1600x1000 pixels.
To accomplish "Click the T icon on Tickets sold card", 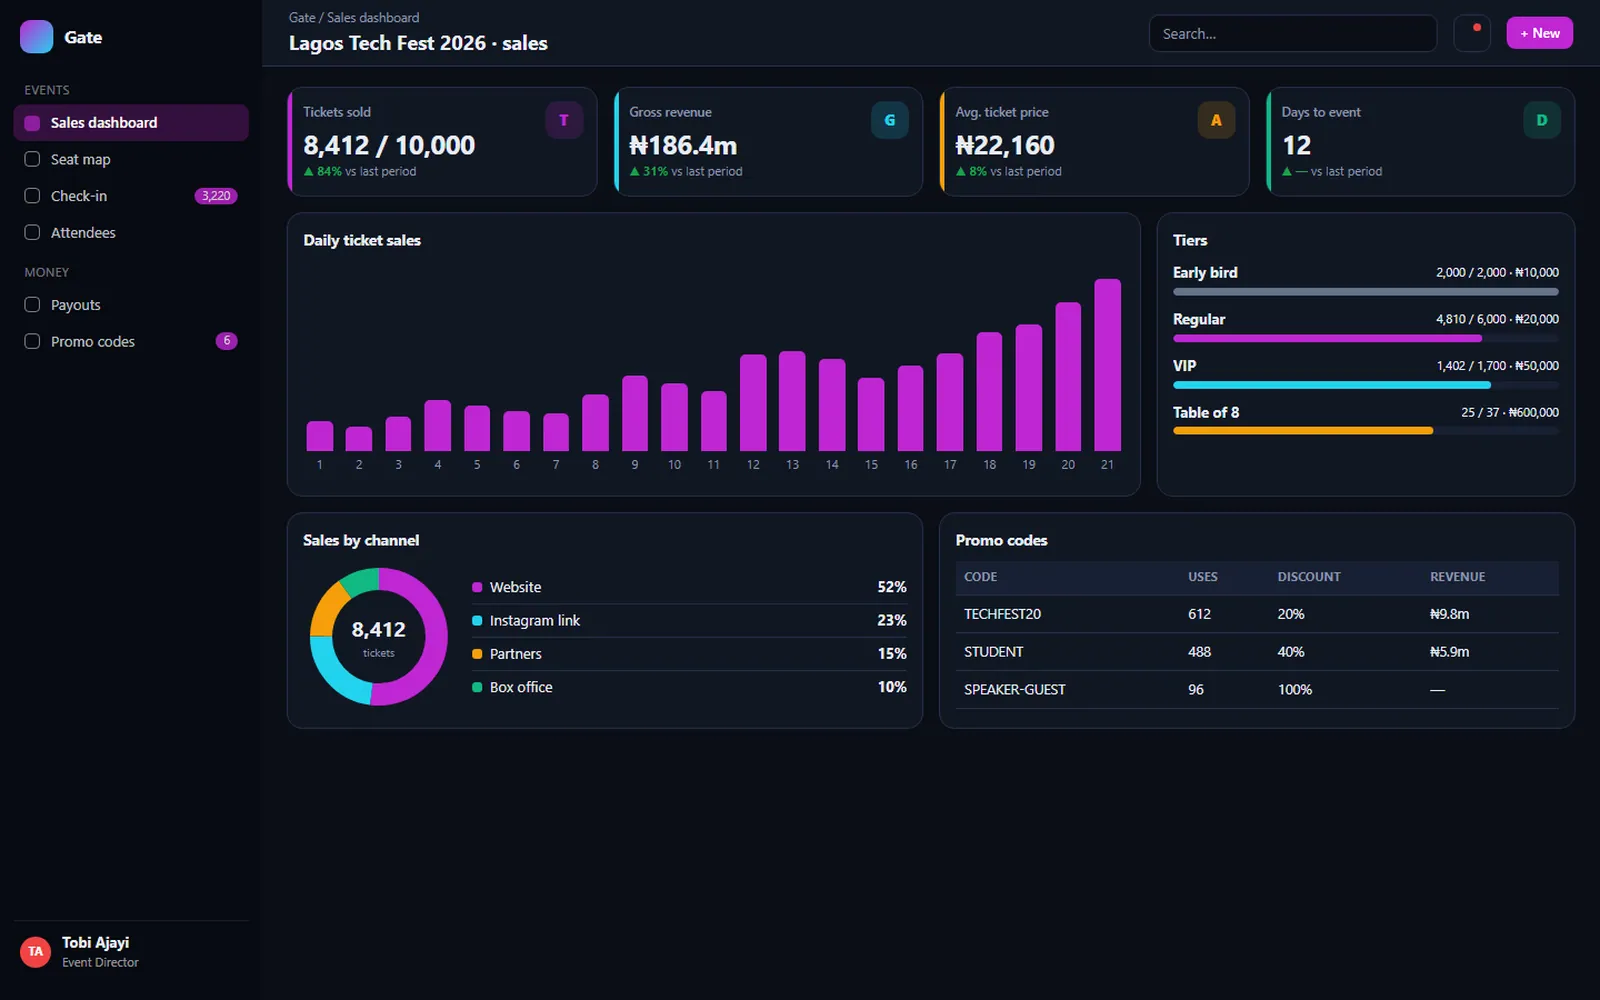I will point(564,120).
